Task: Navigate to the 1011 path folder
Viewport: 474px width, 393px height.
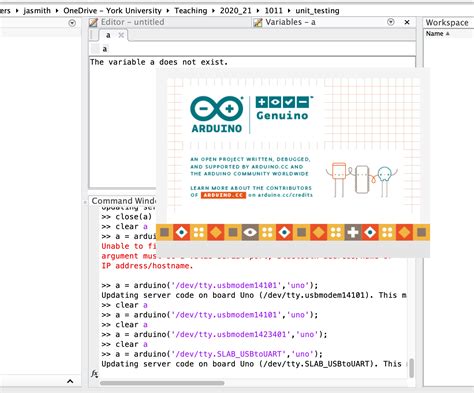Action: click(x=273, y=11)
